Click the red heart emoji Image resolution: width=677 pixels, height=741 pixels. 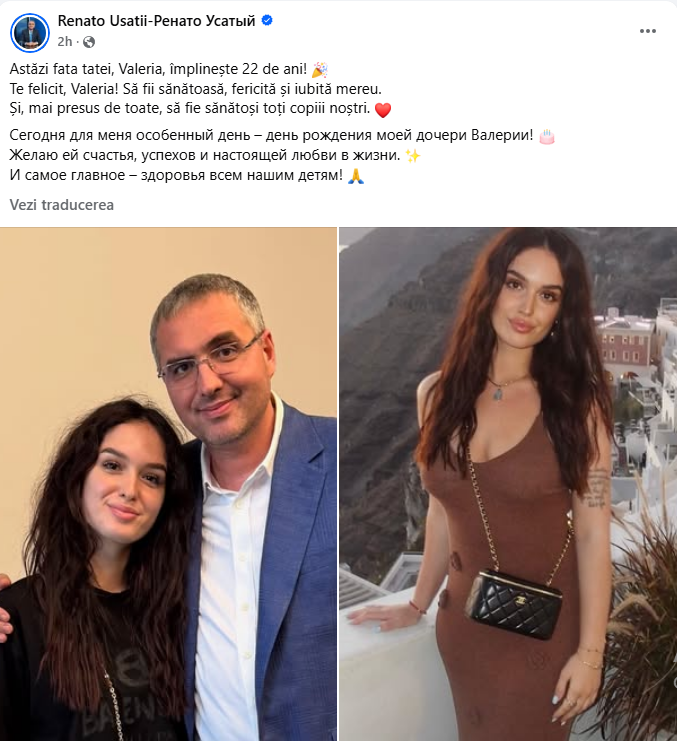click(x=383, y=110)
